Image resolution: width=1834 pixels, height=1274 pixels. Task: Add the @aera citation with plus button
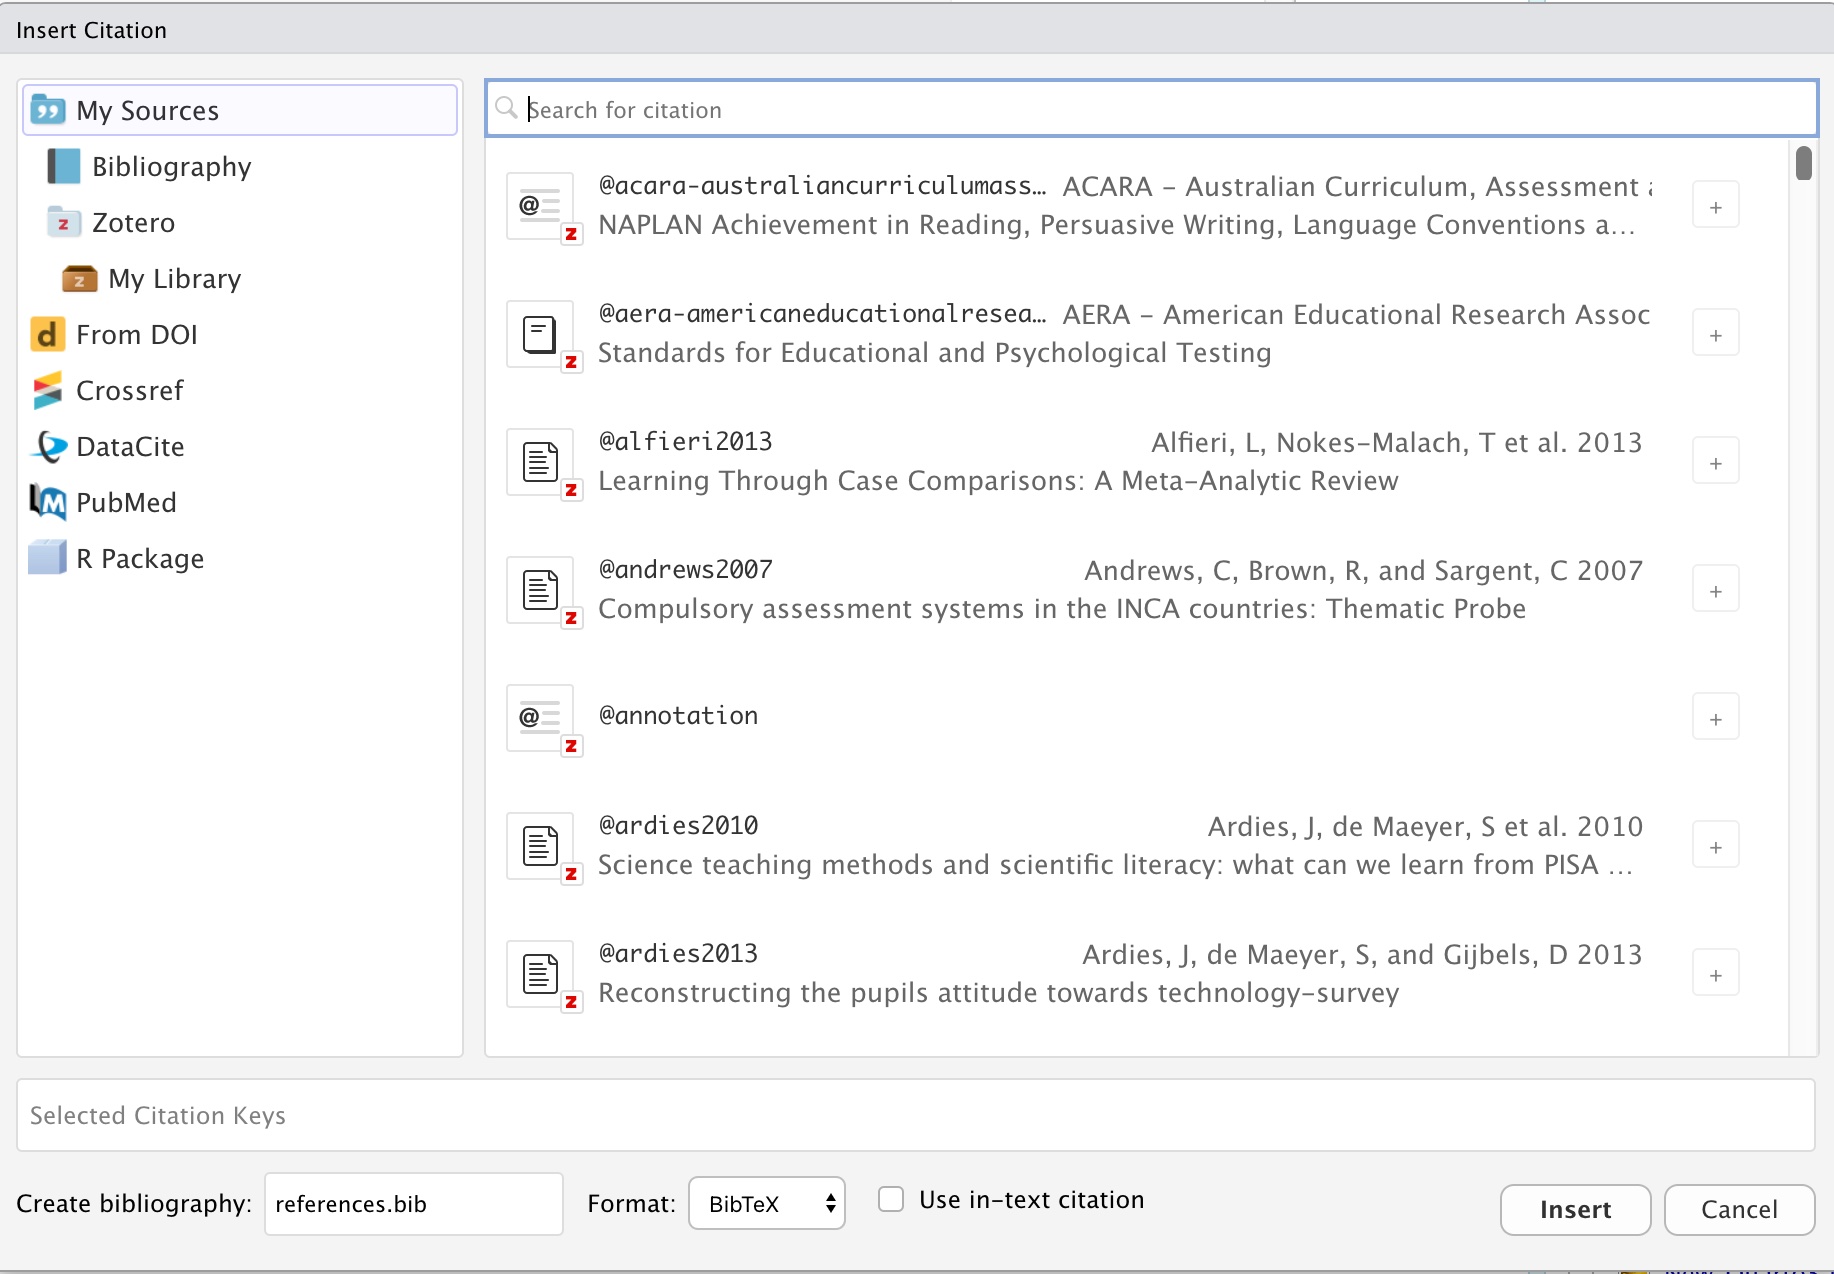[1715, 334]
